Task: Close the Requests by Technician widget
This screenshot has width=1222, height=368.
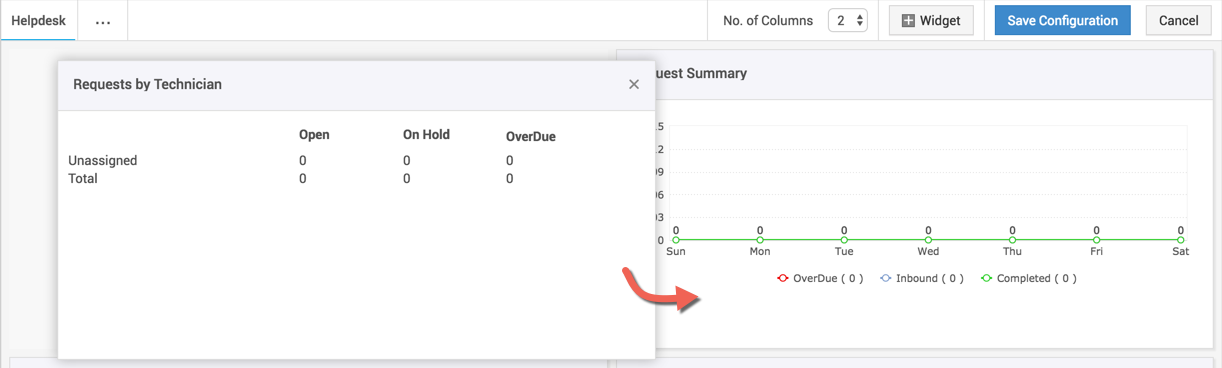Action: [x=634, y=84]
